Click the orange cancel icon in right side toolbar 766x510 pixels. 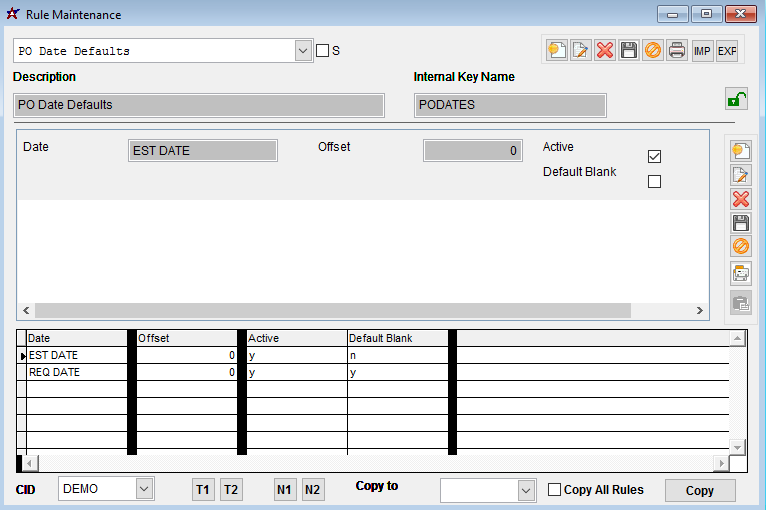(x=741, y=247)
